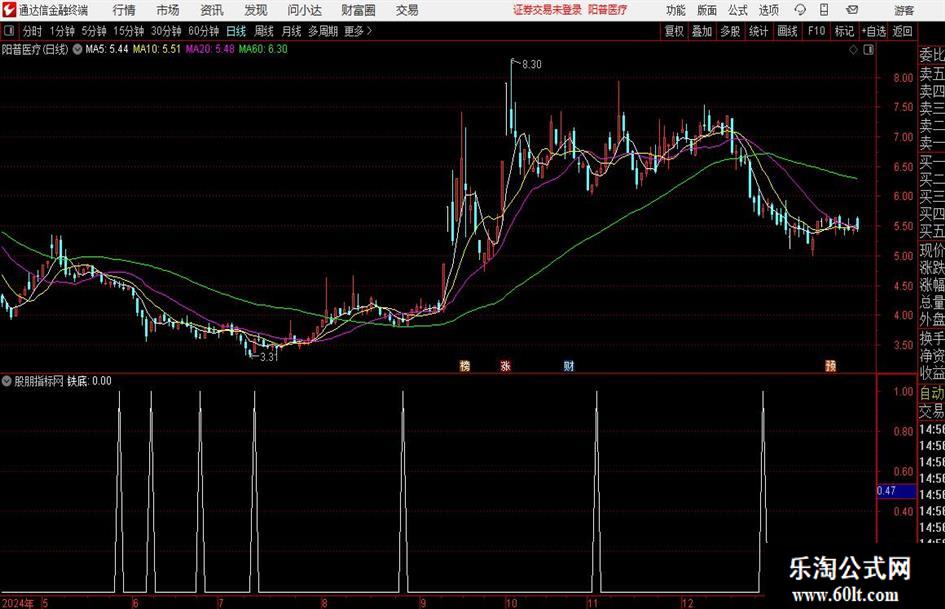Click the MA10: 5.51 label
Viewport: 945px width, 609px height.
(x=157, y=49)
